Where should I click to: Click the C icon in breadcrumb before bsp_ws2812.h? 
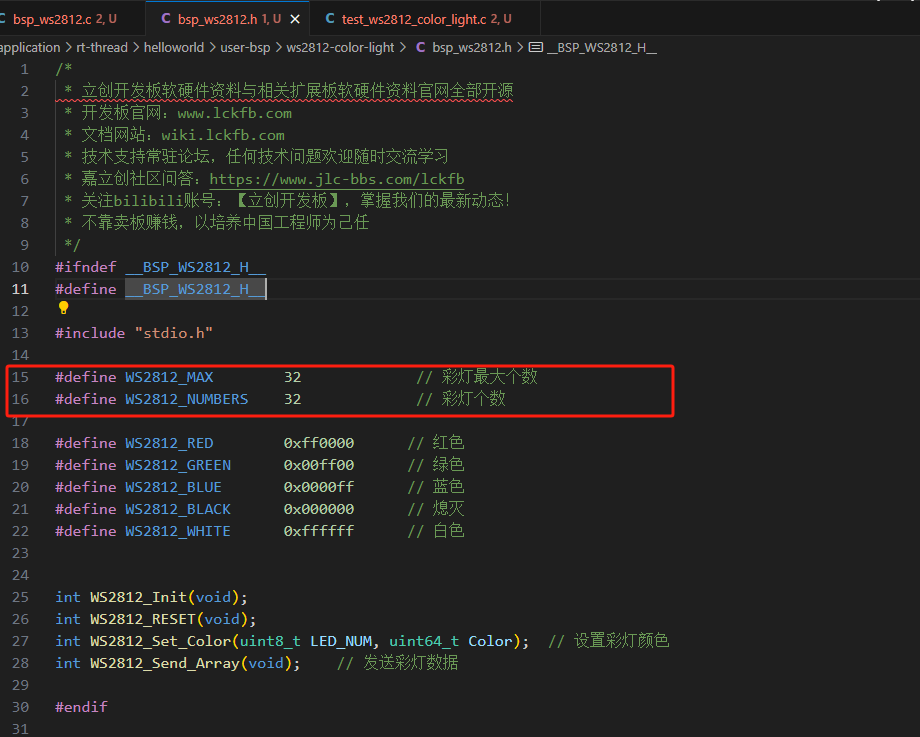point(420,47)
